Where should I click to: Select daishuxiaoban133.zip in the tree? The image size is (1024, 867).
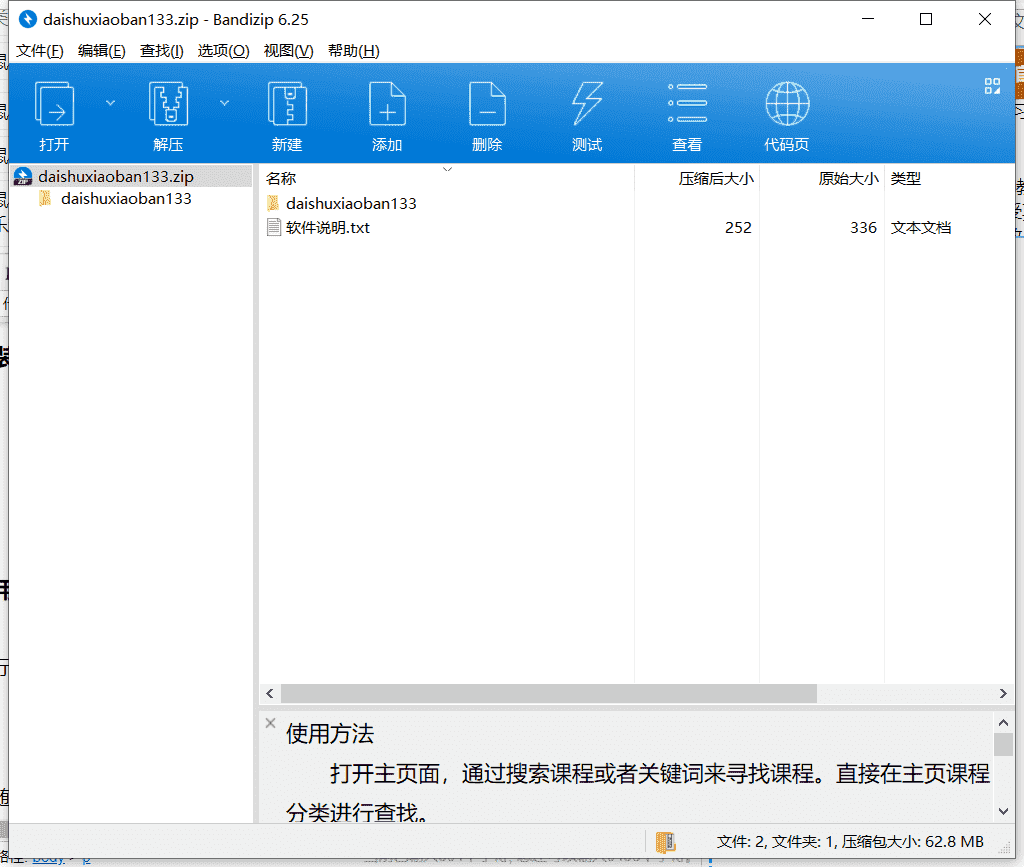coord(116,176)
